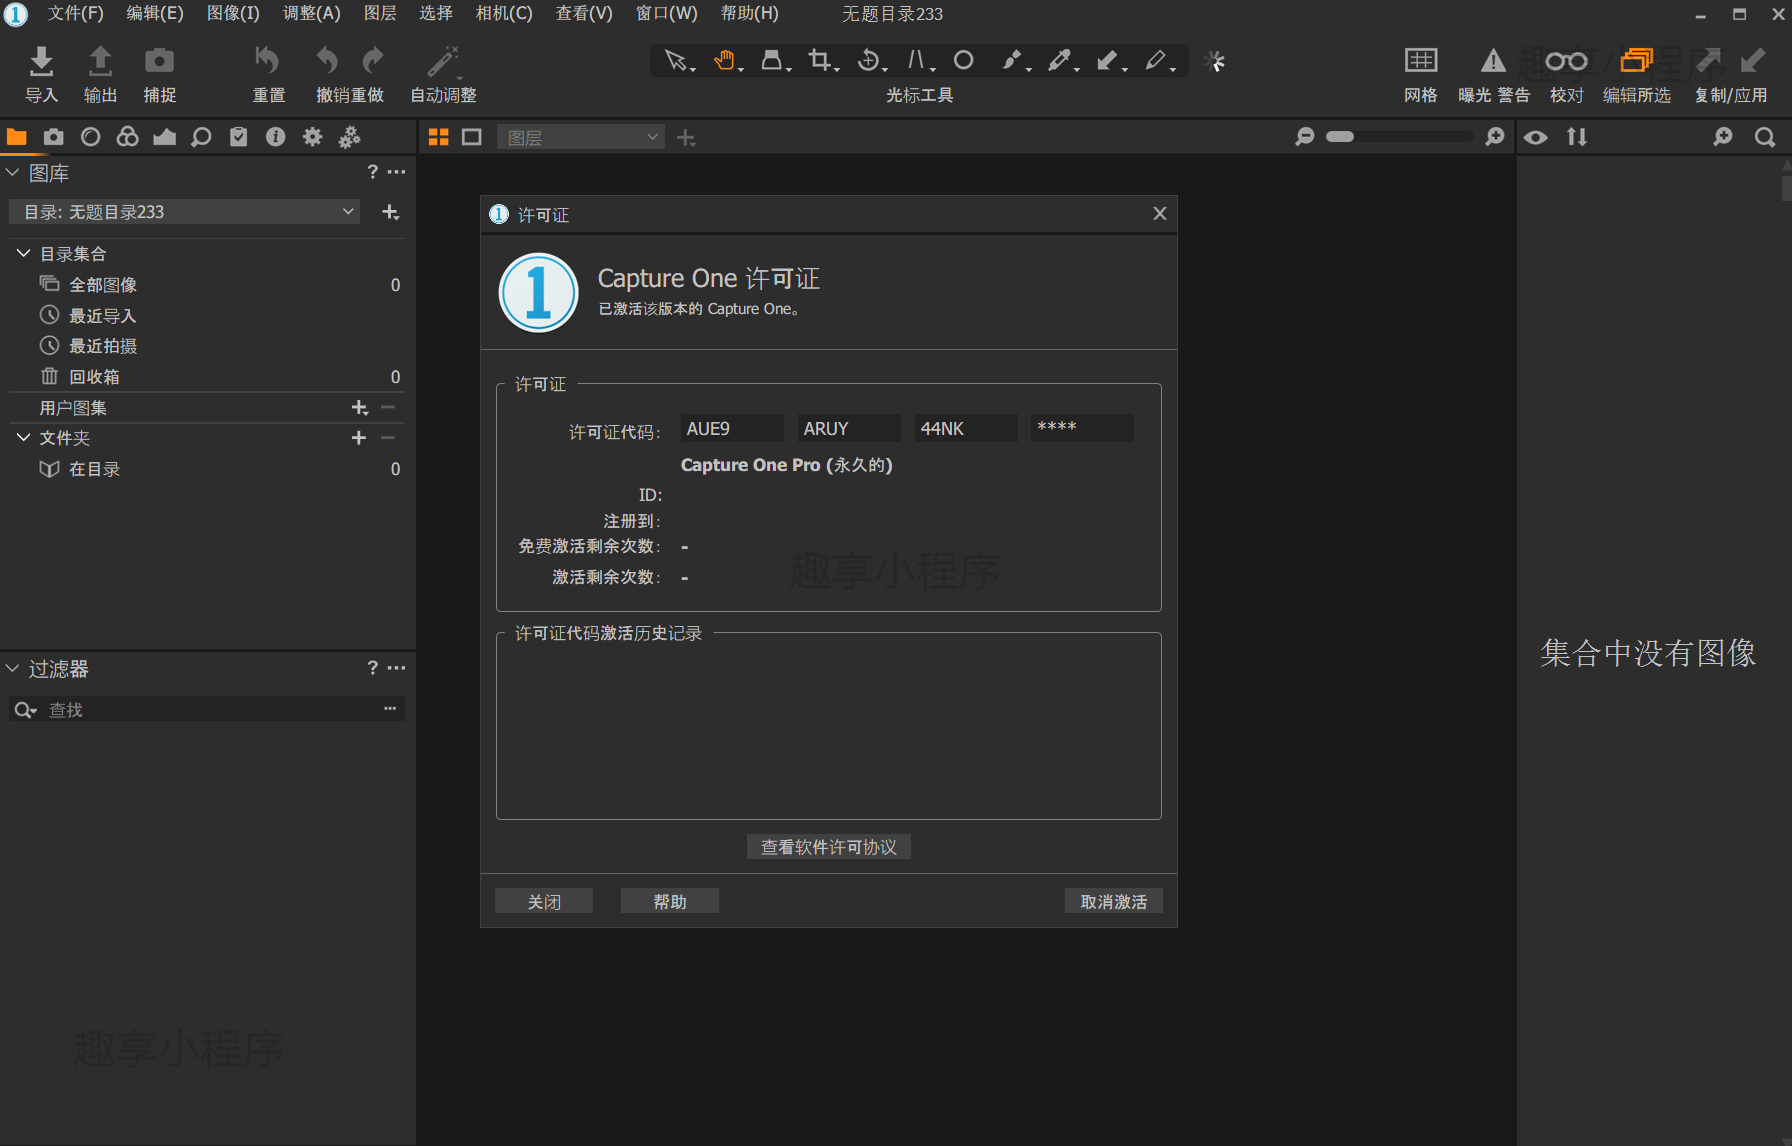Open the File (文件) menu
This screenshot has height=1146, width=1792.
(x=76, y=13)
